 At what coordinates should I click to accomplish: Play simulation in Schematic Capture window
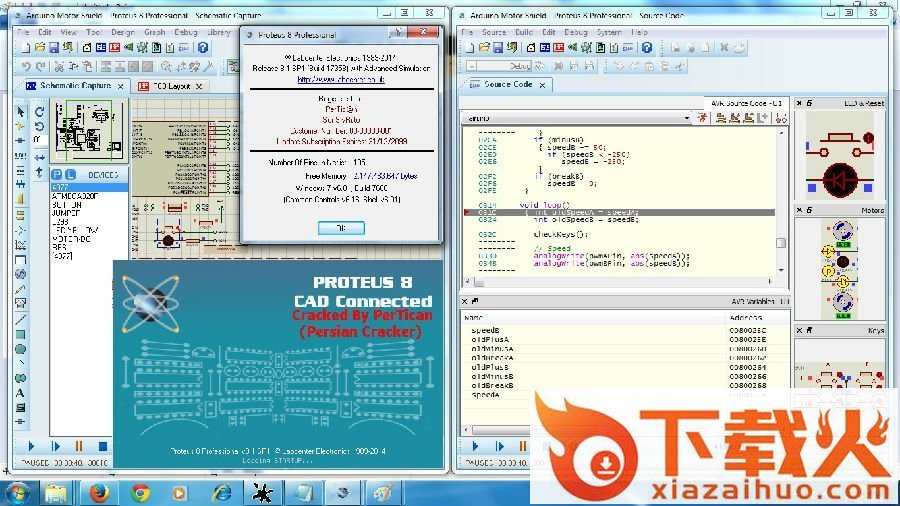pyautogui.click(x=31, y=446)
